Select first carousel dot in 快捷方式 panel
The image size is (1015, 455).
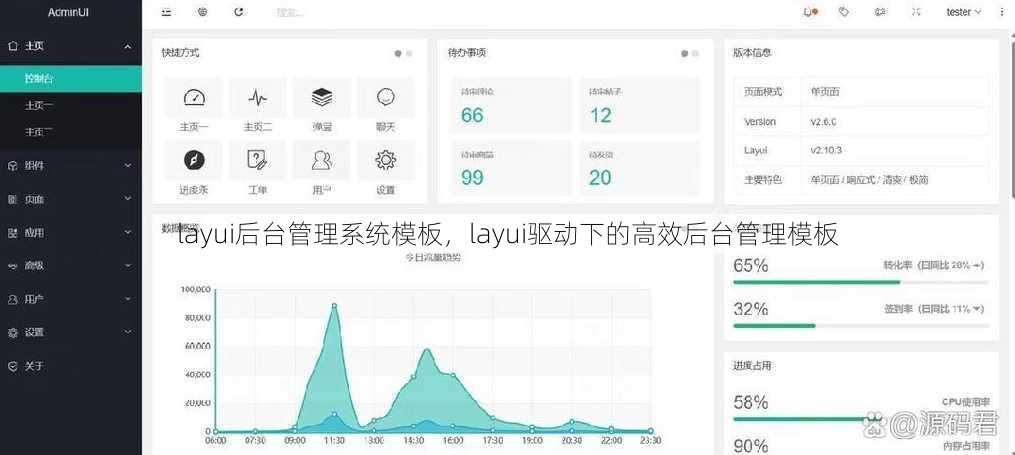(x=397, y=54)
